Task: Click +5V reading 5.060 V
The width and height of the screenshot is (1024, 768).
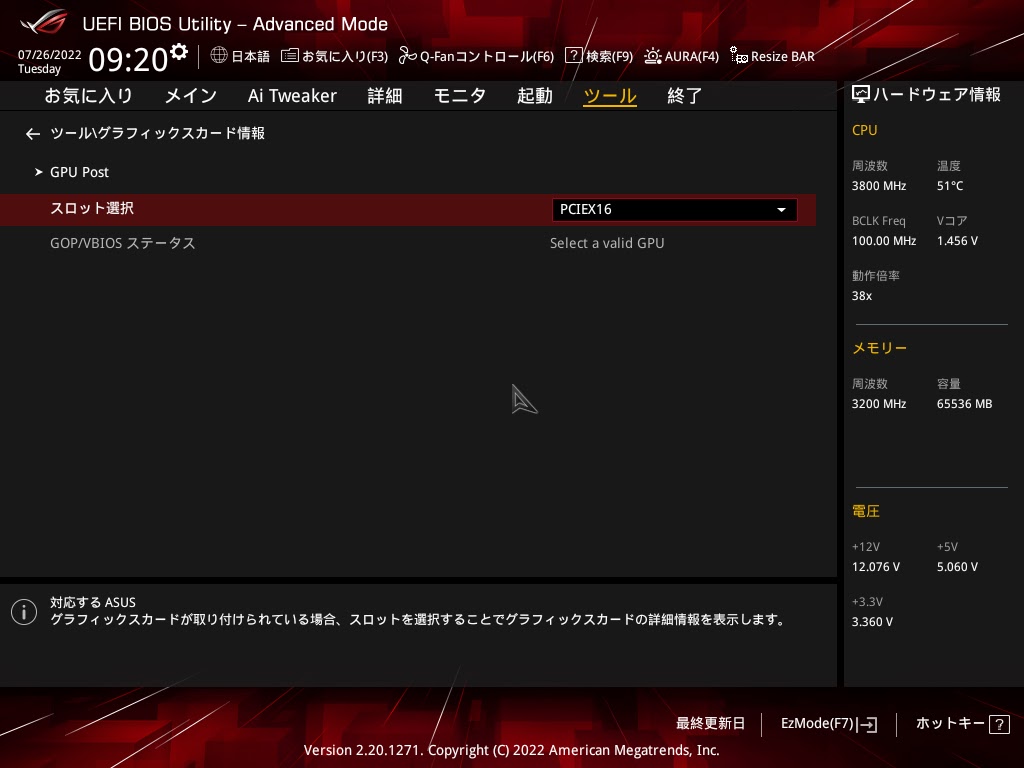Action: point(957,567)
